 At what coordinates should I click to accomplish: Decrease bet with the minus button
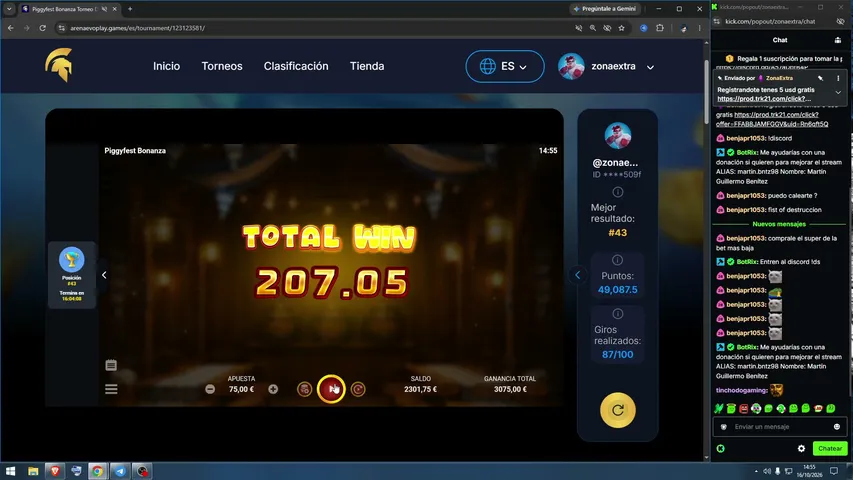(x=210, y=389)
